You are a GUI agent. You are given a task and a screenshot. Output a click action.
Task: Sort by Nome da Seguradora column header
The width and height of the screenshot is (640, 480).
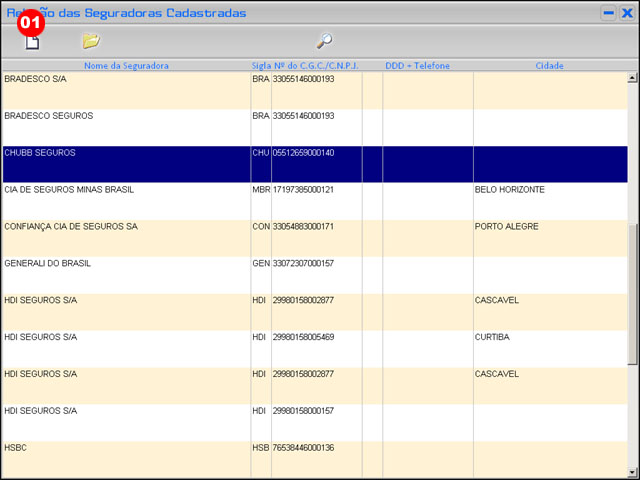[126, 66]
